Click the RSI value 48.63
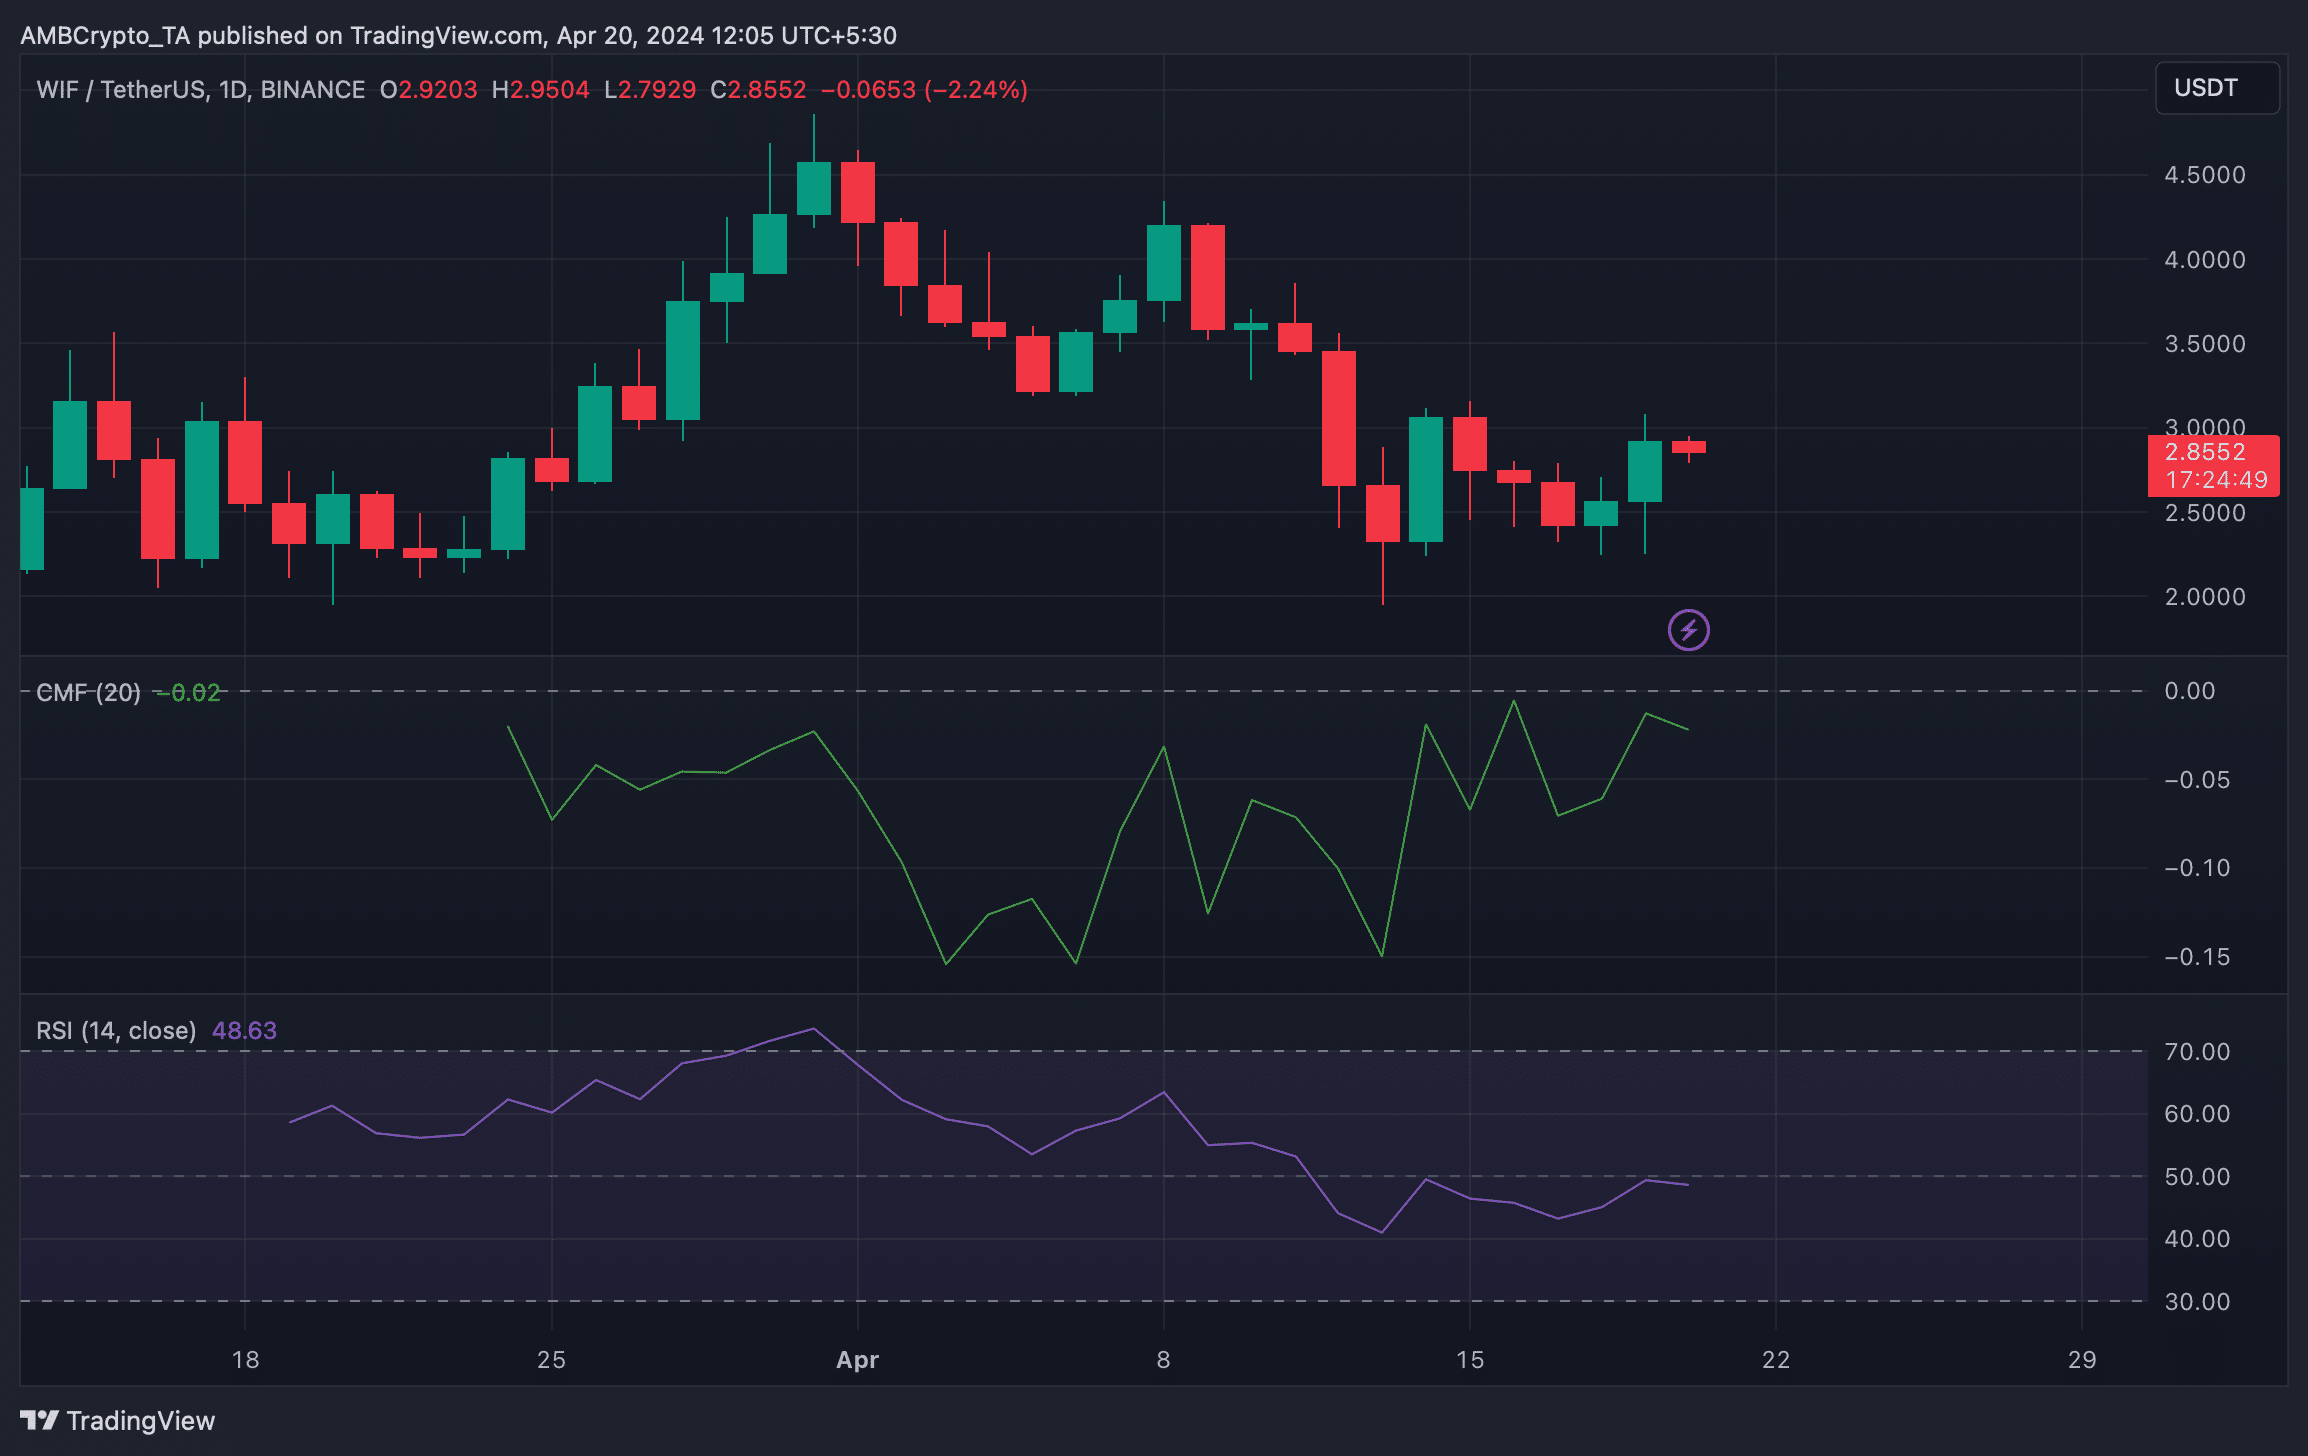Image resolution: width=2308 pixels, height=1456 pixels. tap(244, 1030)
